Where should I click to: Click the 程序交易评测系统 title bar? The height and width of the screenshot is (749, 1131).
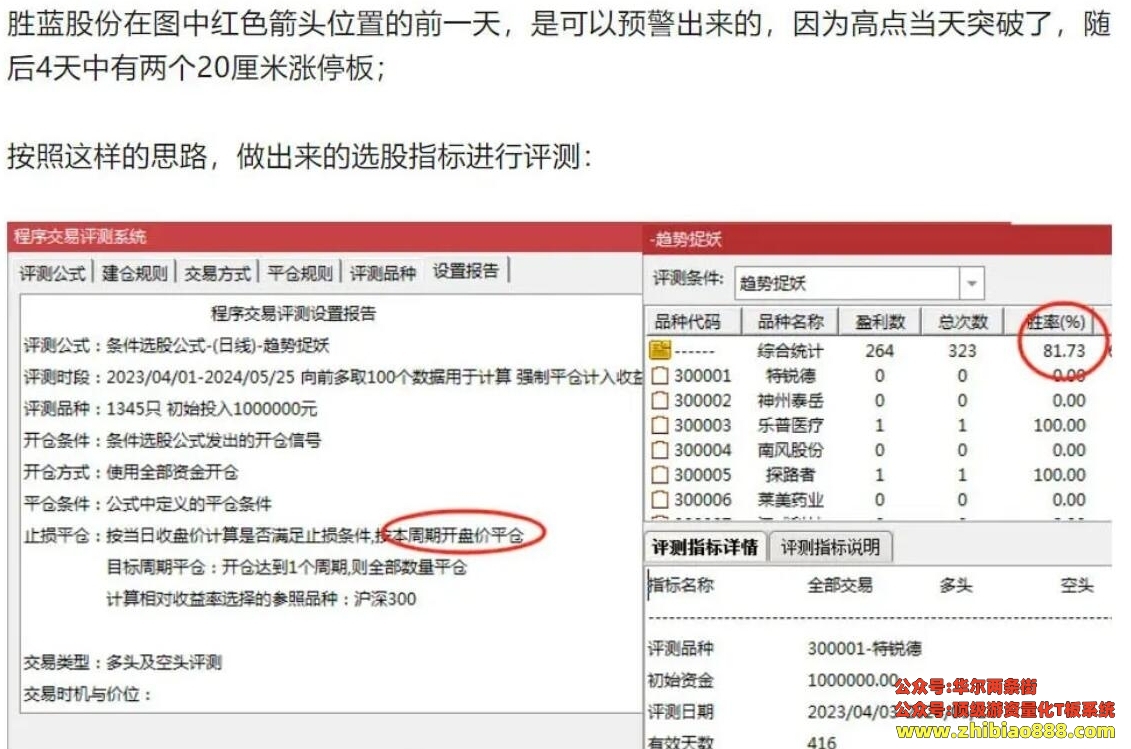(x=325, y=237)
